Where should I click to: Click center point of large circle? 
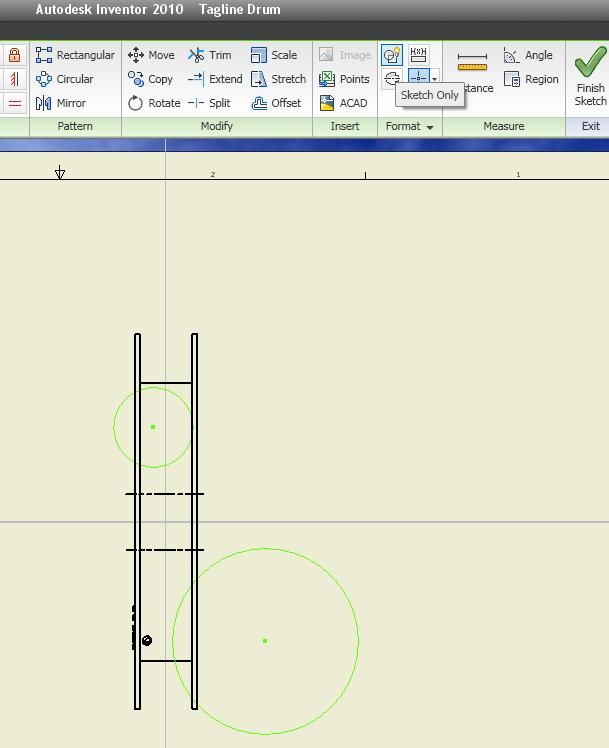[x=265, y=641]
